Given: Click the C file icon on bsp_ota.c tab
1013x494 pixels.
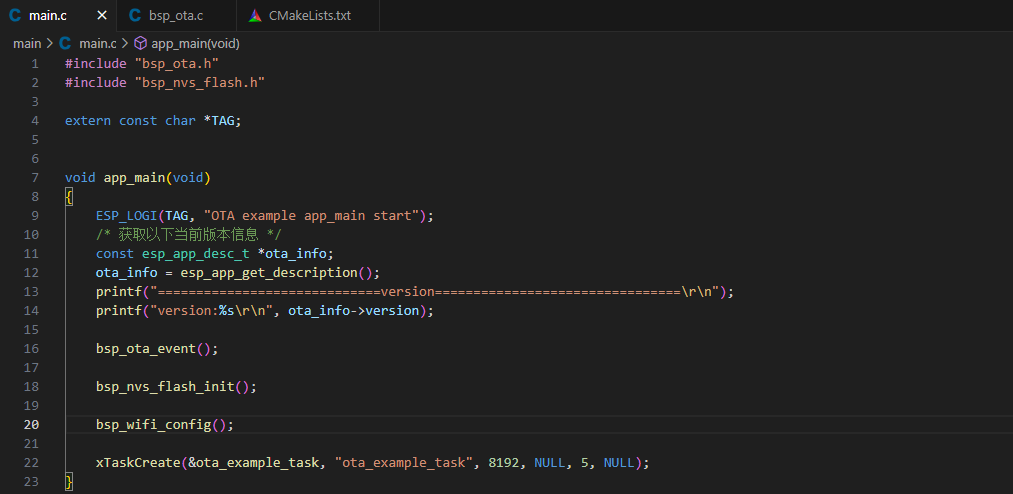Looking at the screenshot, I should (x=134, y=15).
